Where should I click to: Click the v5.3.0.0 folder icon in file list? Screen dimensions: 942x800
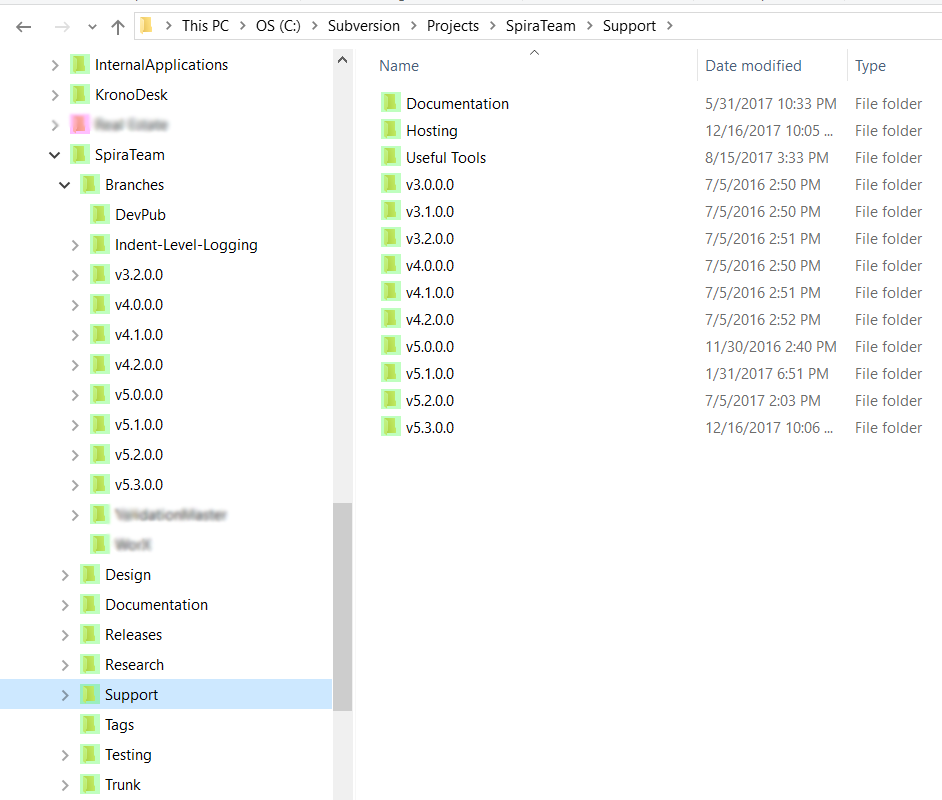(390, 427)
